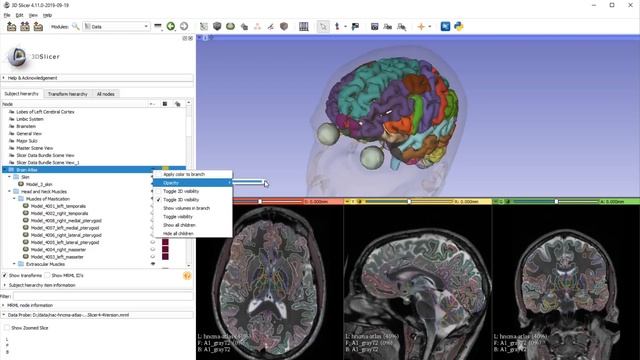Viewport: 640px width, 360px height.
Task: Open the view layout selector icon
Action: (304, 27)
